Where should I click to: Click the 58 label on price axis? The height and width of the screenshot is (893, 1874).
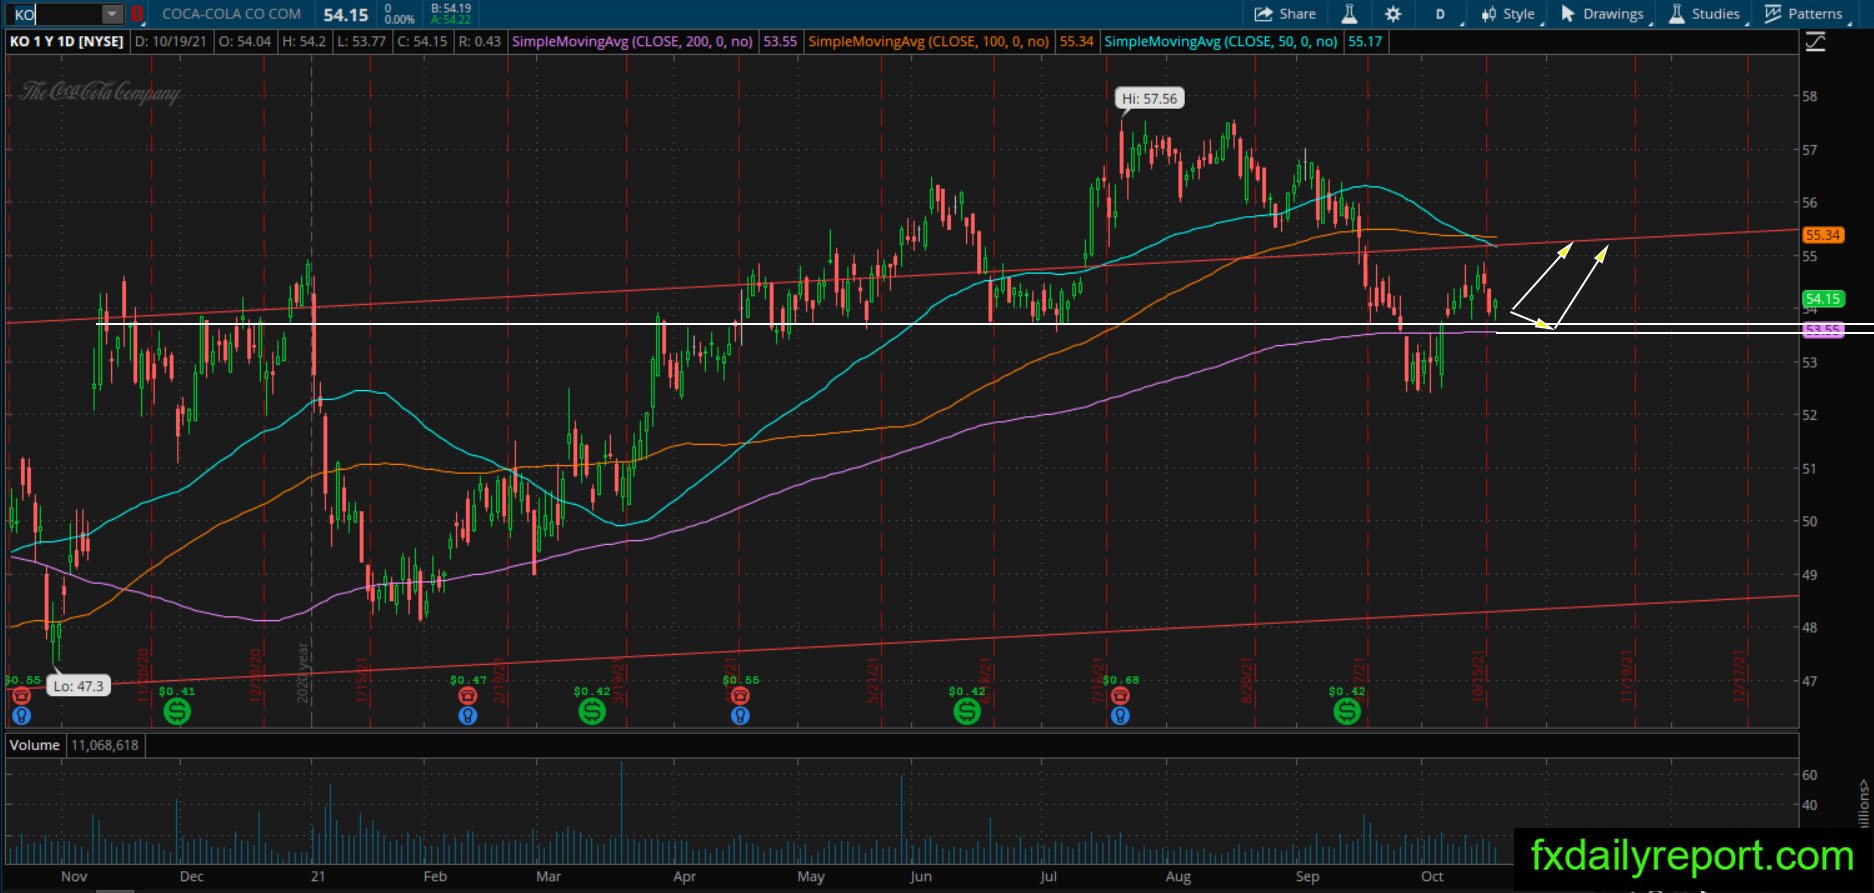pyautogui.click(x=1809, y=97)
